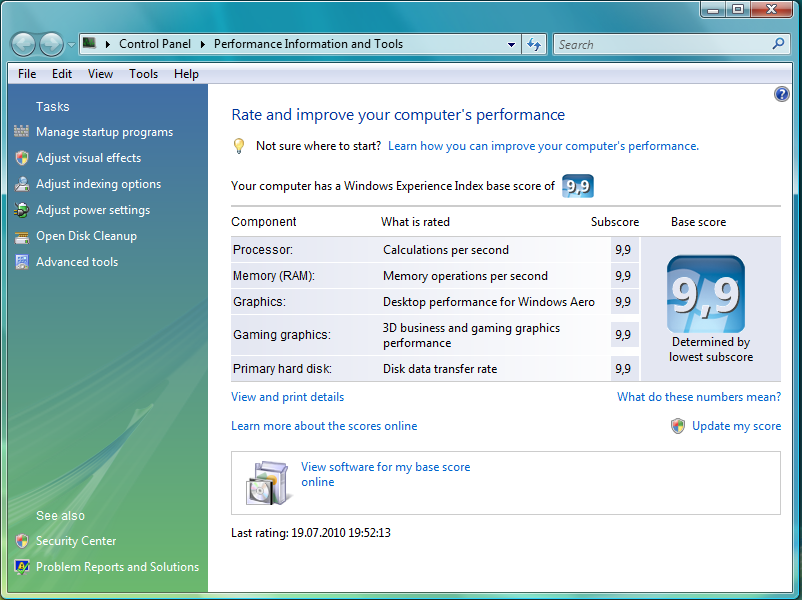Click the Back navigation arrow button
802x600 pixels.
23,45
